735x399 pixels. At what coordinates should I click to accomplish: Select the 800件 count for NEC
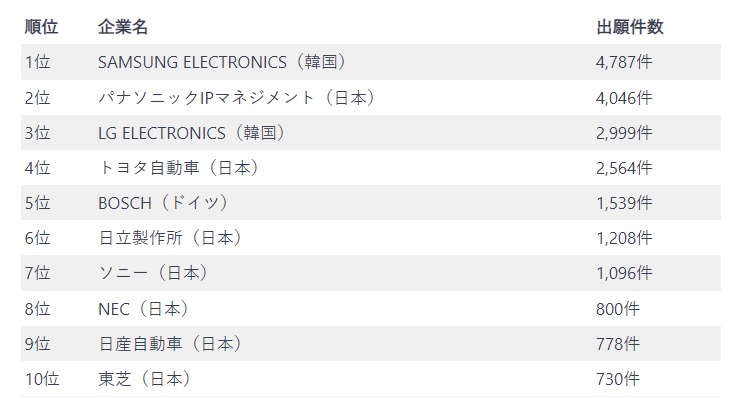click(618, 309)
